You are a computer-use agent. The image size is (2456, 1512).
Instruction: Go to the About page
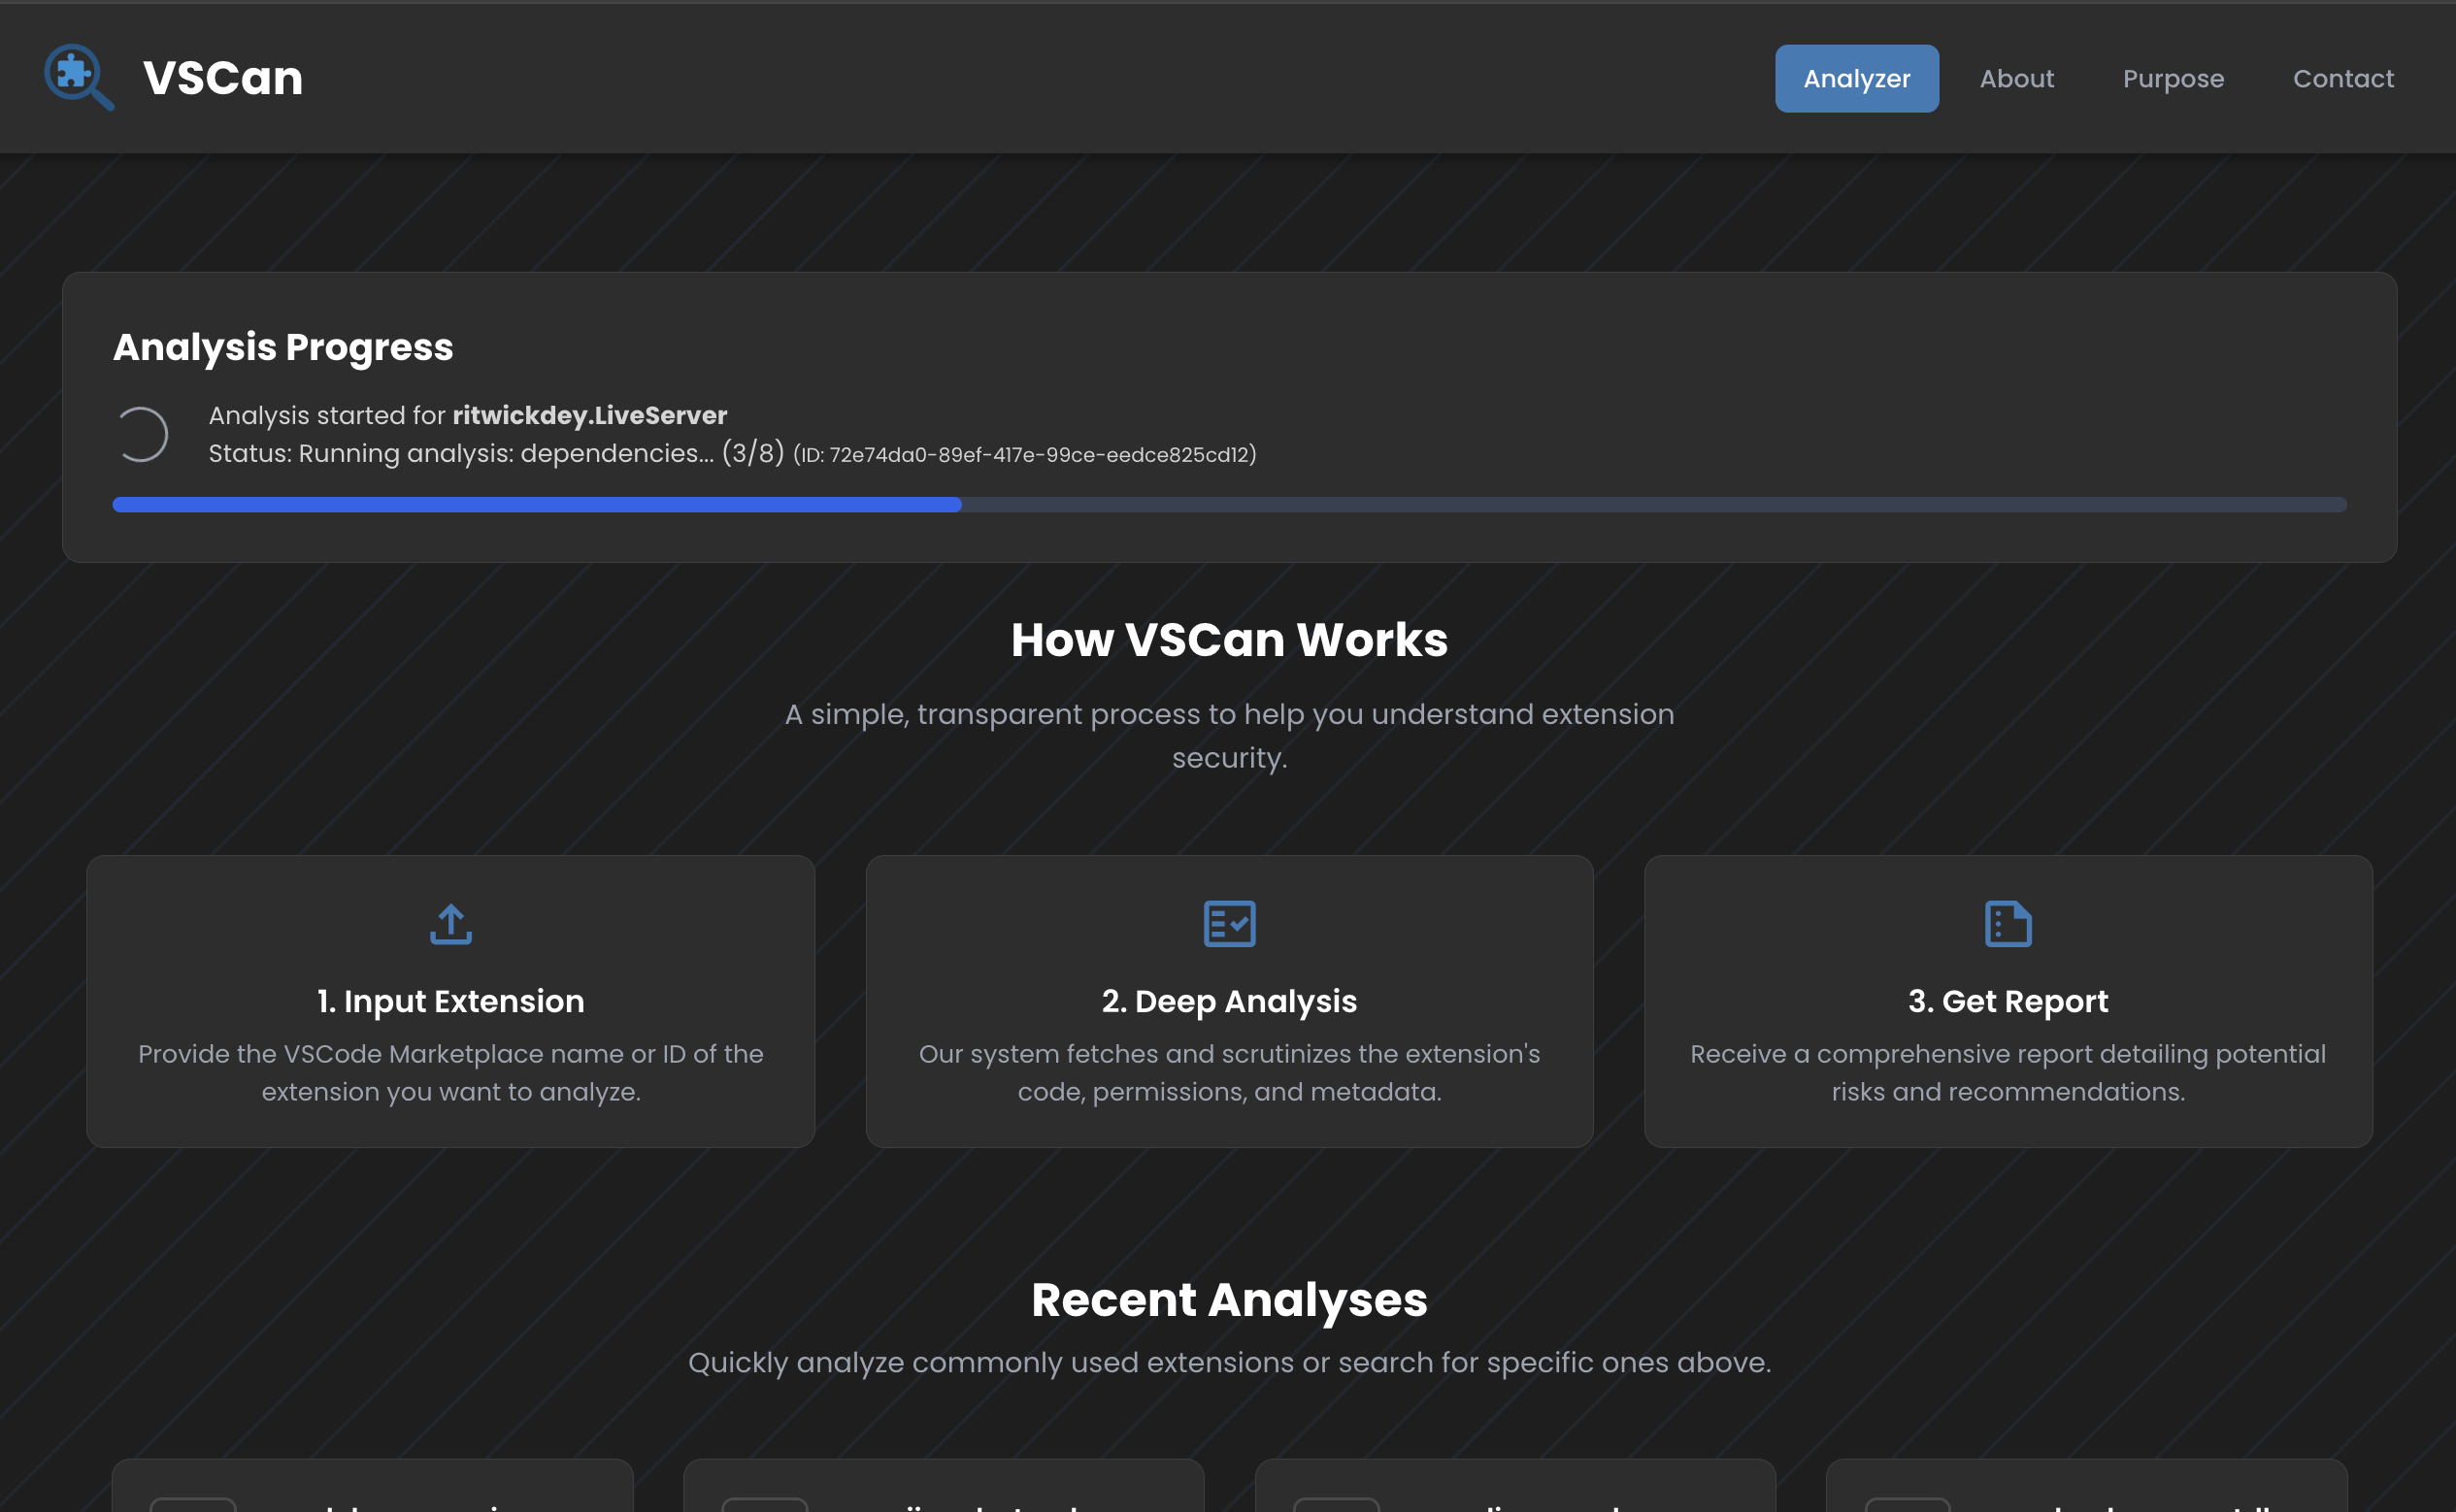[x=2016, y=78]
